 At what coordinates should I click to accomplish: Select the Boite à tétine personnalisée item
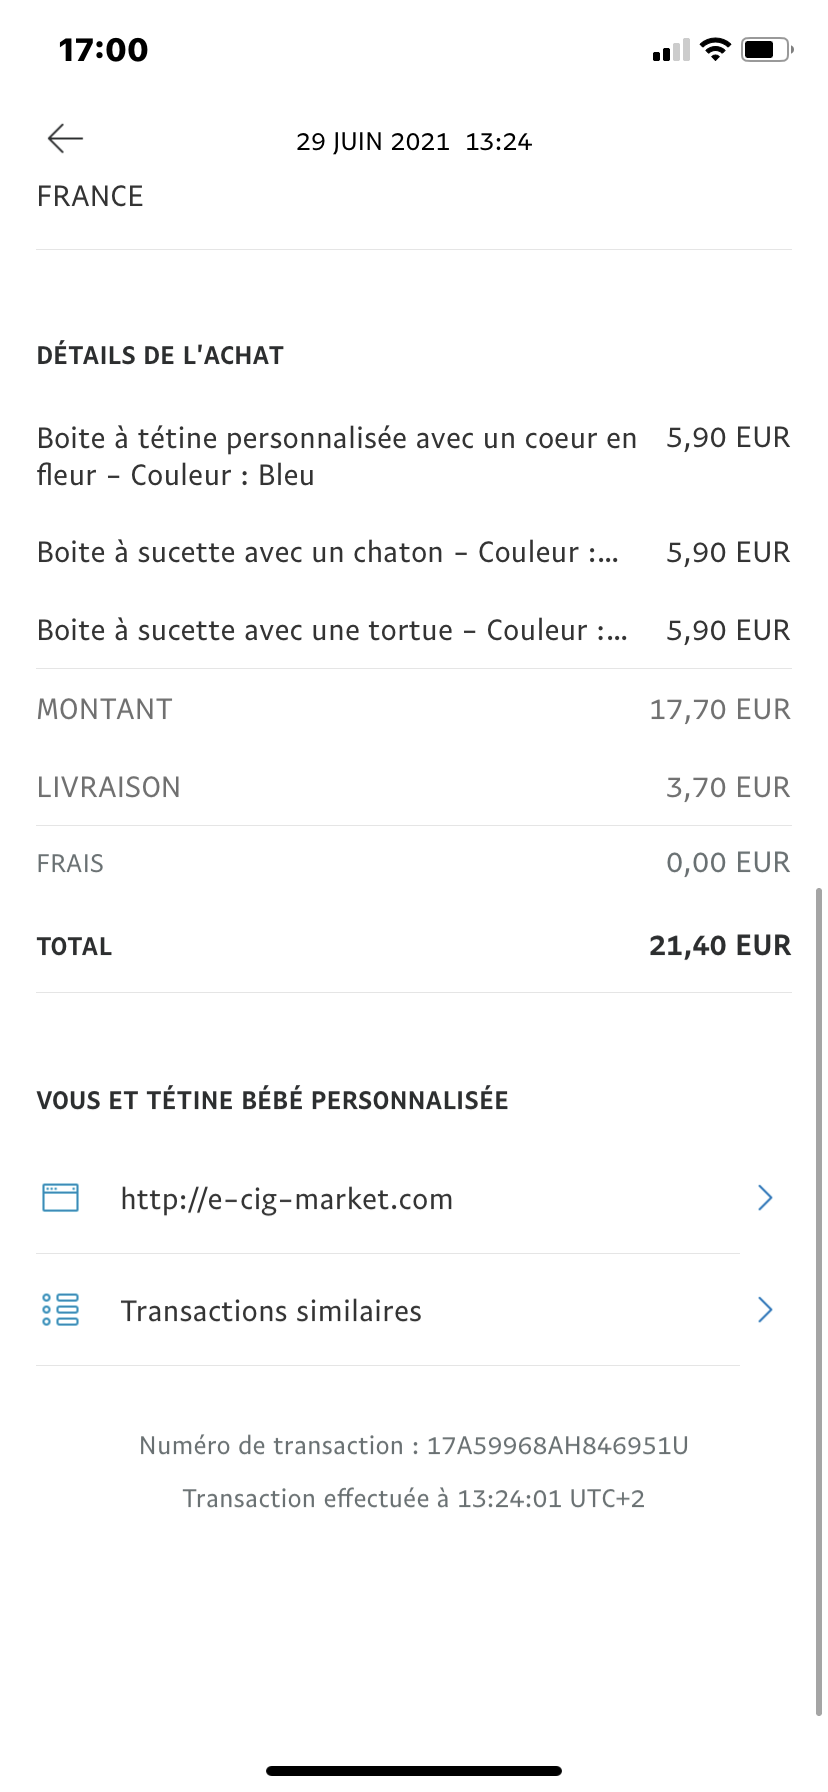tap(336, 456)
